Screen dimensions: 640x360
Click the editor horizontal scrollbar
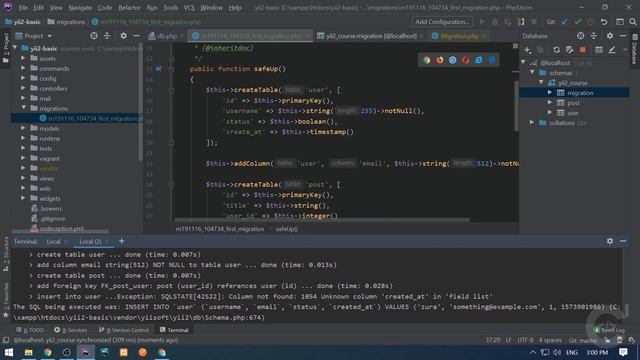coord(322,220)
